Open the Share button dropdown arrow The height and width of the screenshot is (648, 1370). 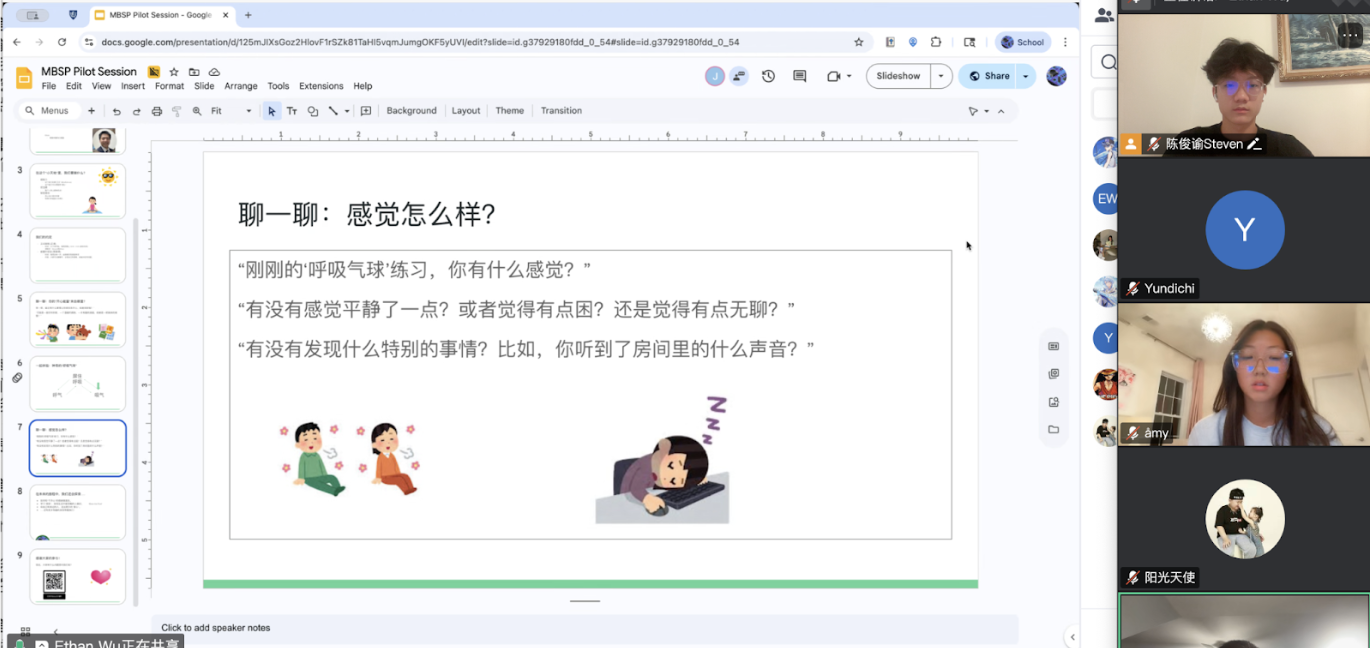click(1025, 76)
